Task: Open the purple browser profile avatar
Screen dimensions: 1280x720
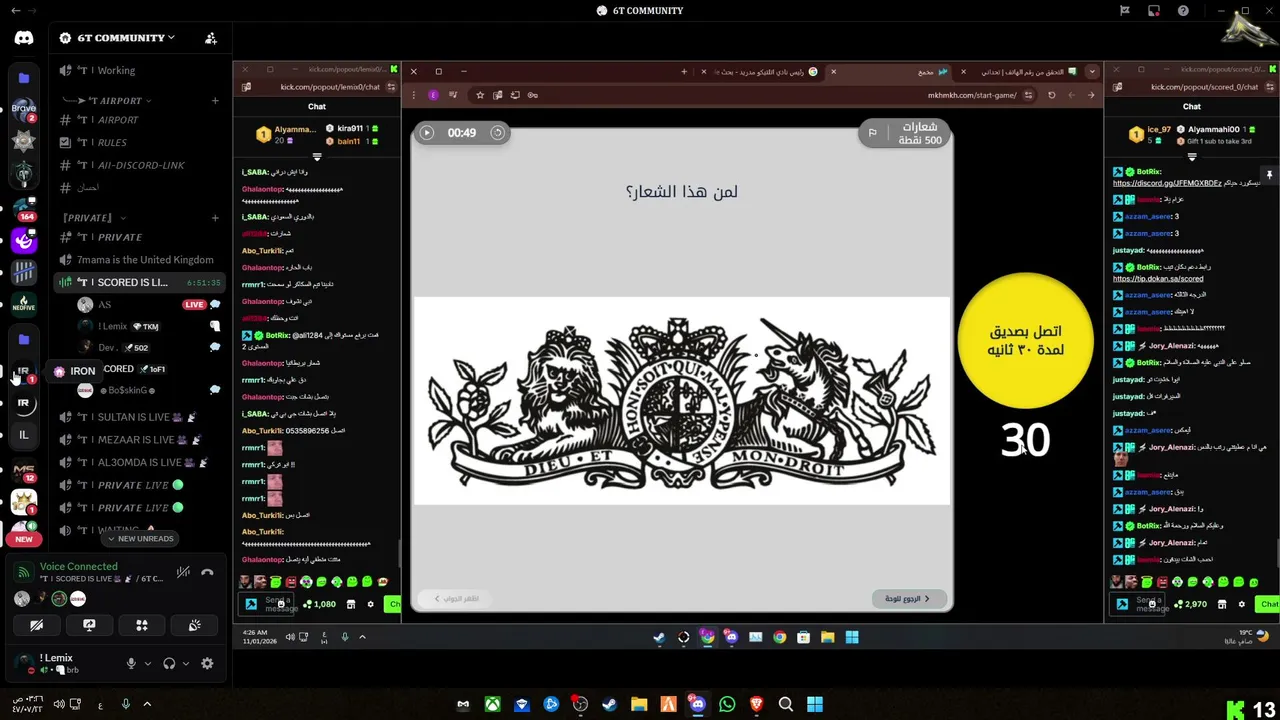Action: click(x=433, y=95)
